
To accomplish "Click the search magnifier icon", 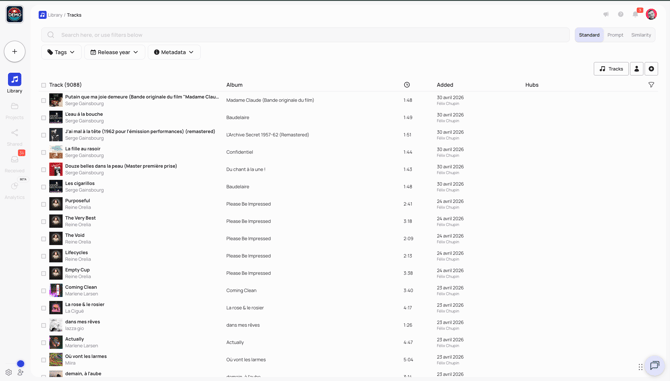I will (x=51, y=35).
